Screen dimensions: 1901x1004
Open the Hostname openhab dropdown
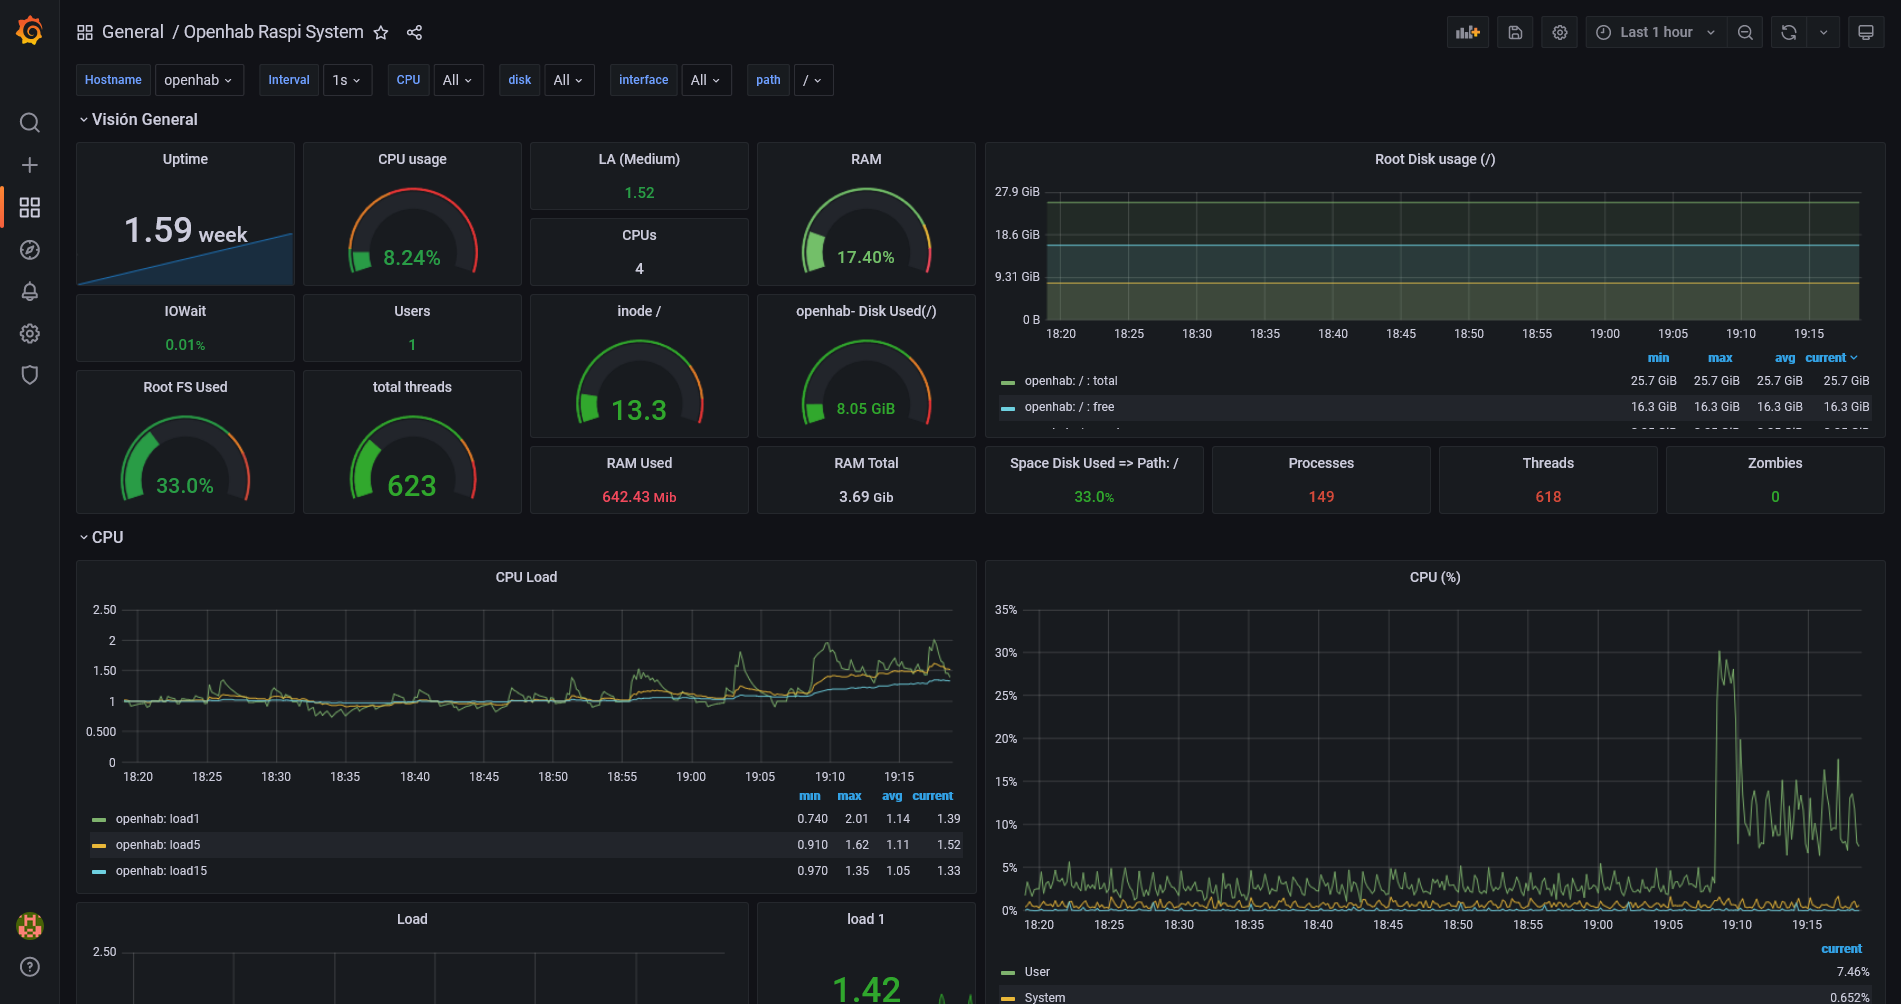199,80
